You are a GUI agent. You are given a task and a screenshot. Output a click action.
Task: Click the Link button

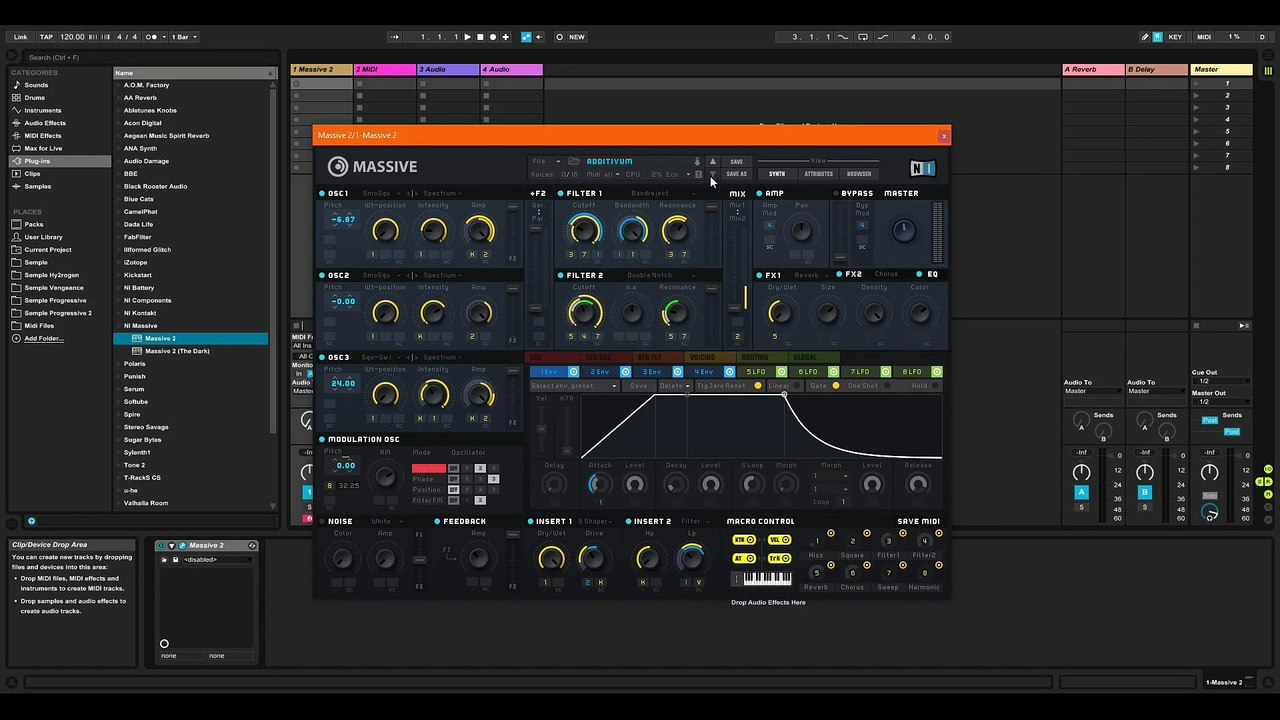pos(21,37)
